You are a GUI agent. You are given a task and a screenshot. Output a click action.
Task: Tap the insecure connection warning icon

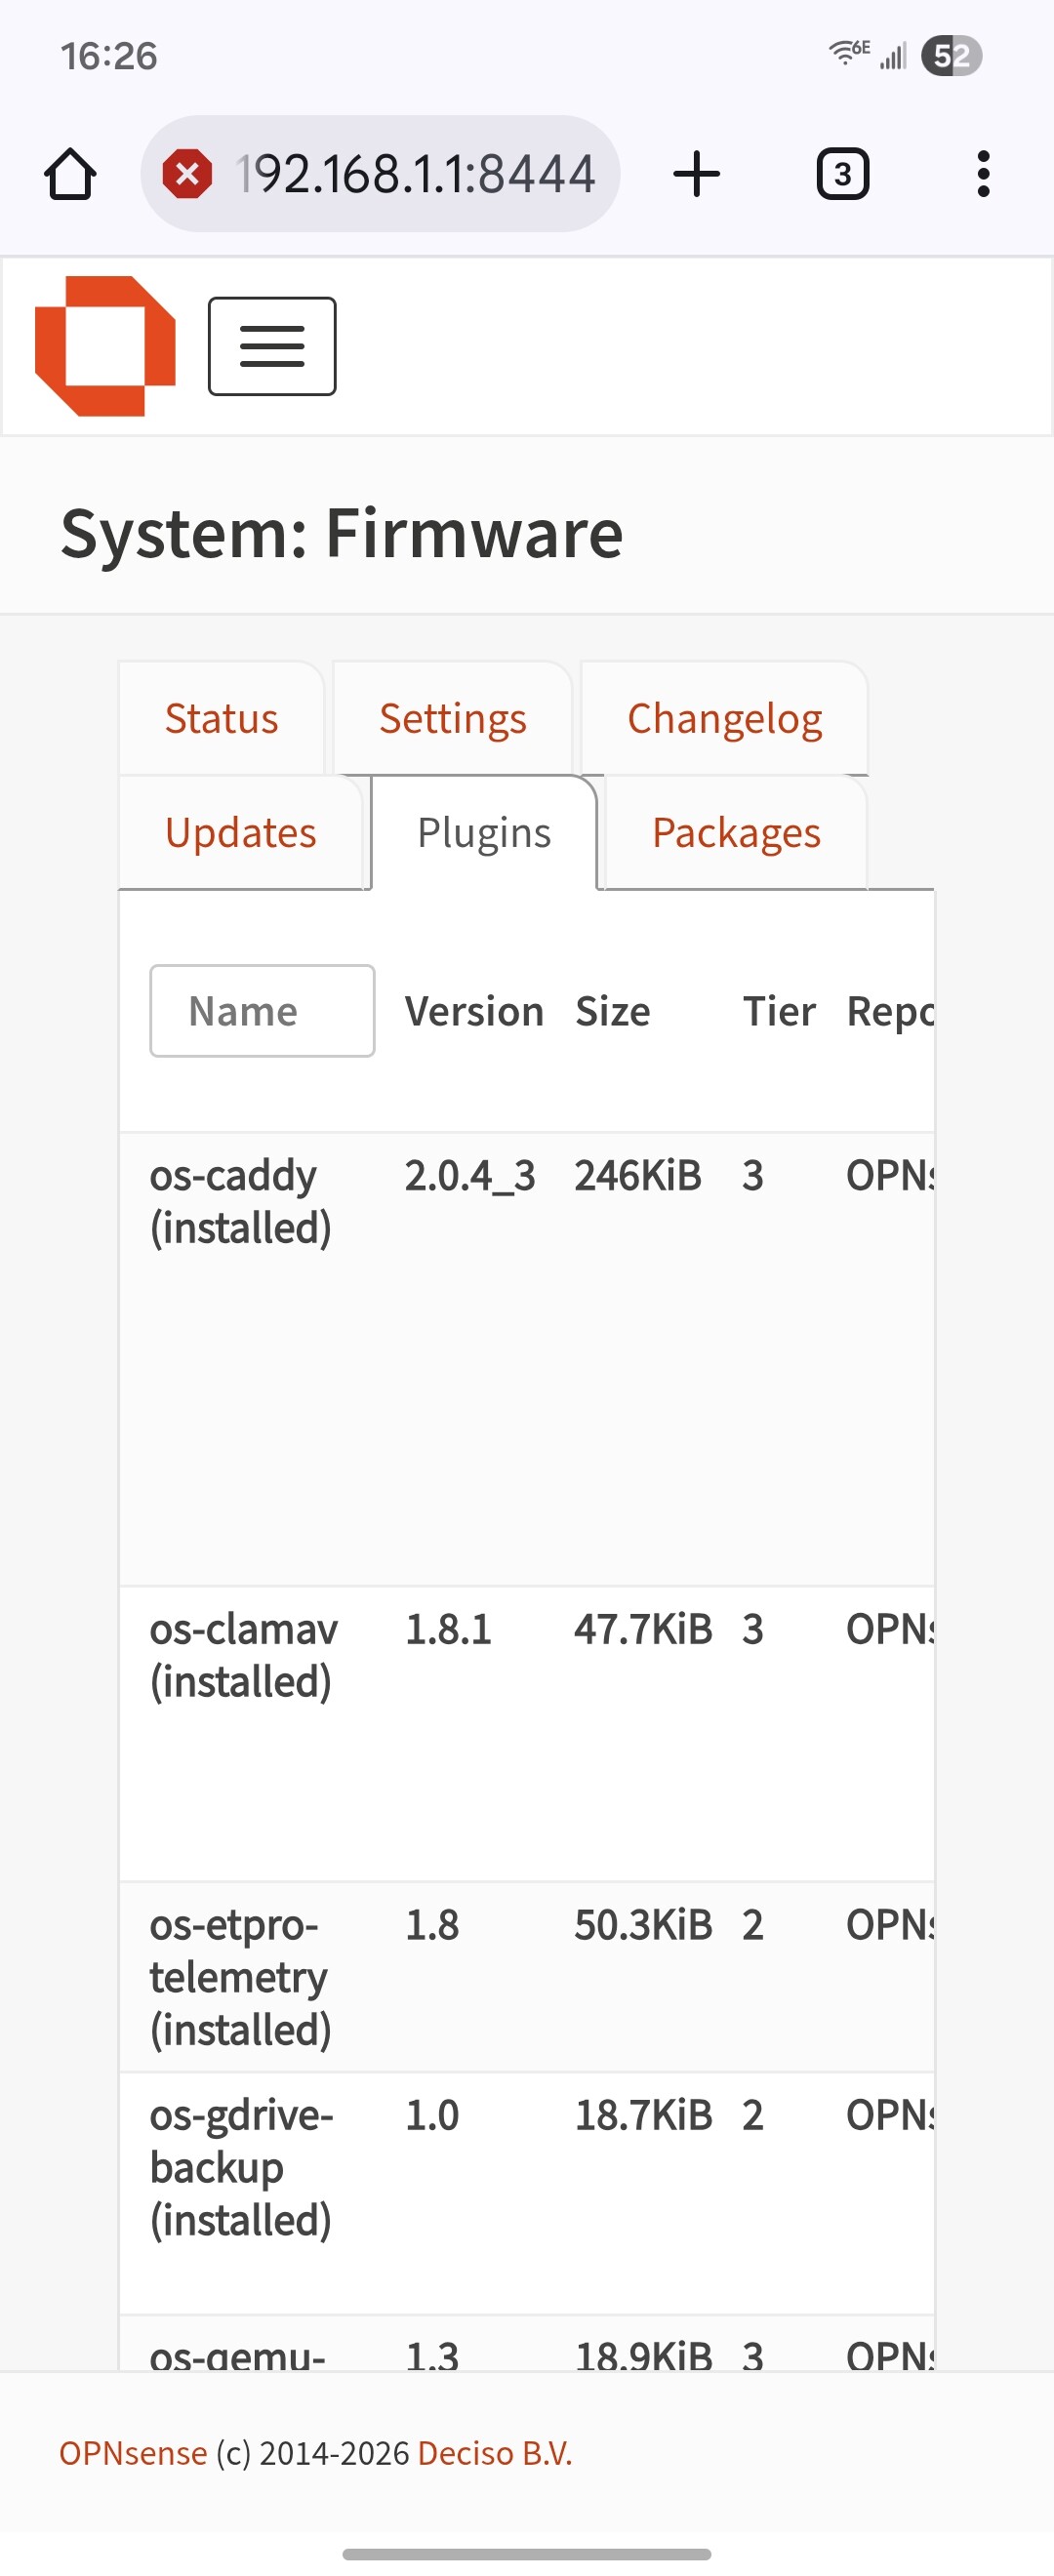[187, 175]
